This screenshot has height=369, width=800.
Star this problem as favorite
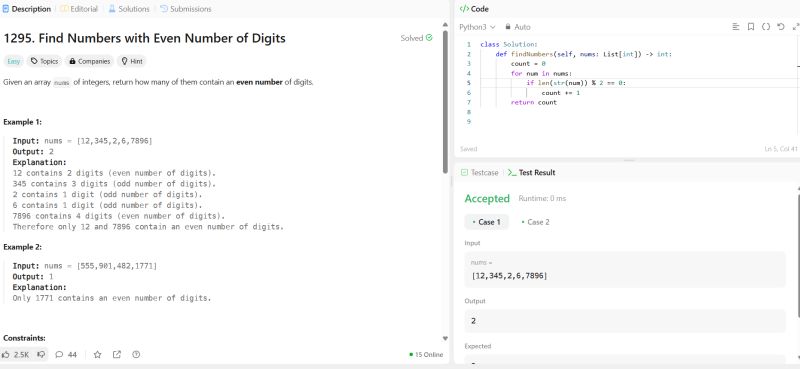(97, 355)
